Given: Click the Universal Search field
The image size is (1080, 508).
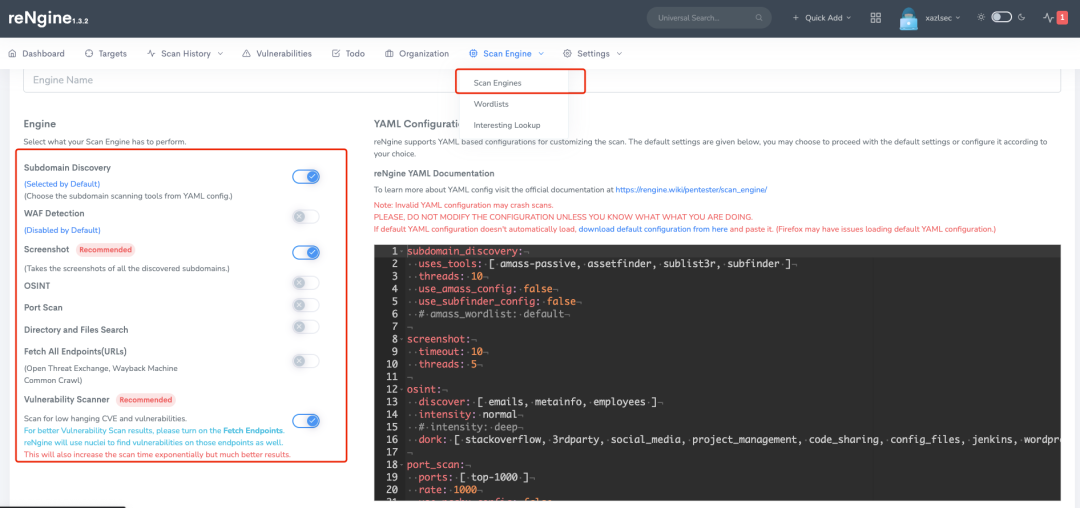Looking at the screenshot, I should point(709,18).
